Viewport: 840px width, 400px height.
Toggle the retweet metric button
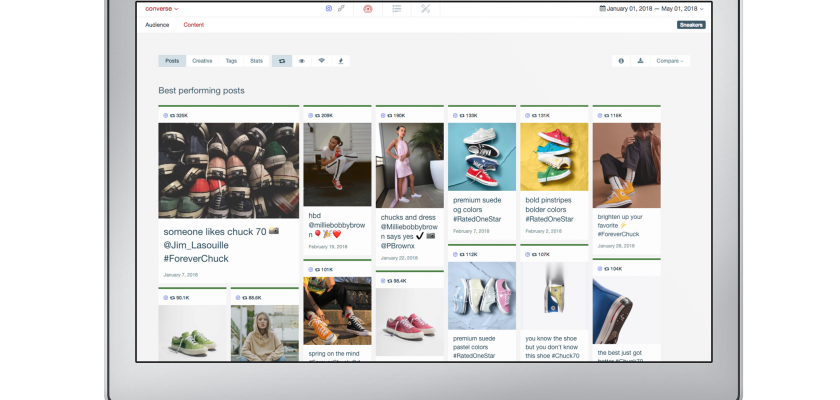click(x=282, y=61)
